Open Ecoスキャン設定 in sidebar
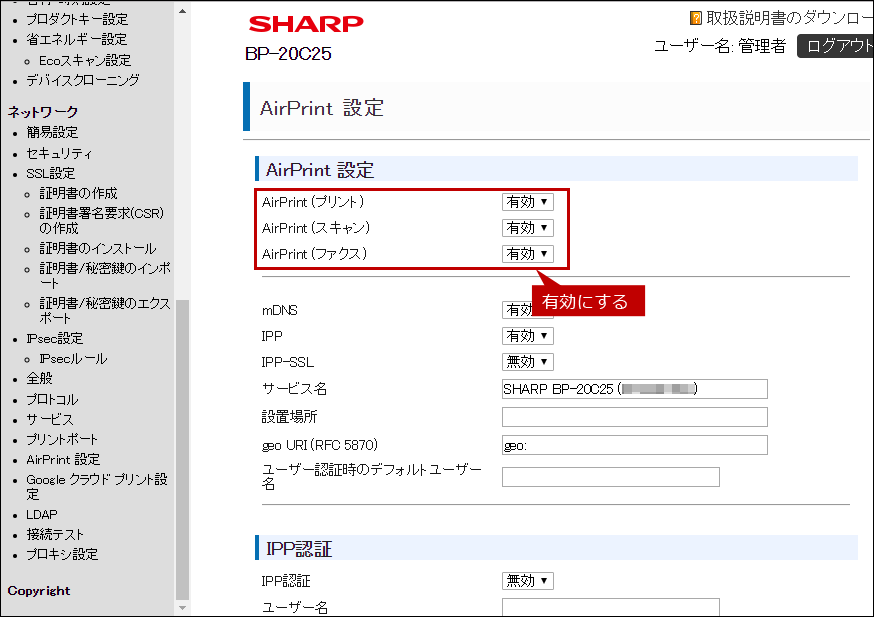The width and height of the screenshot is (874, 617). coord(85,60)
